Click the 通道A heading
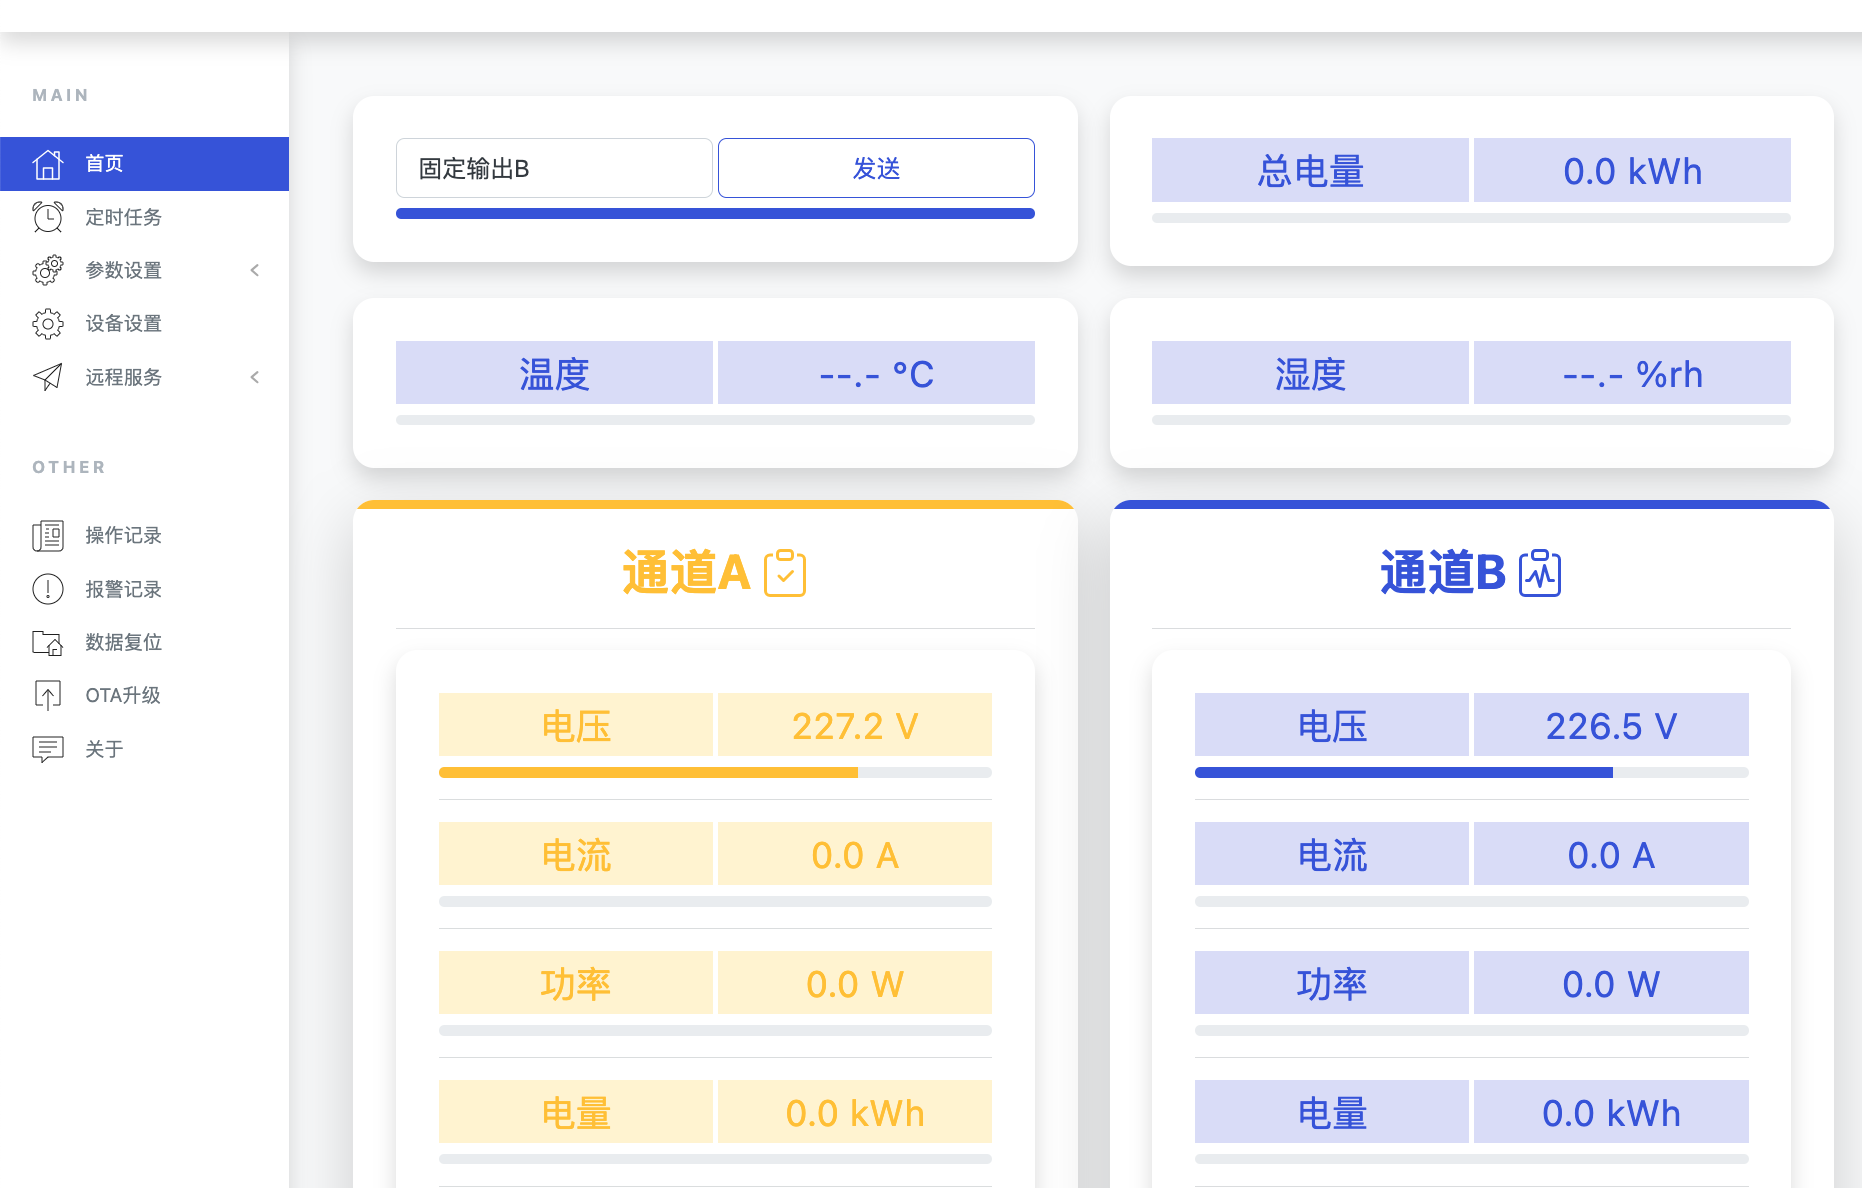The image size is (1862, 1188). coord(686,573)
